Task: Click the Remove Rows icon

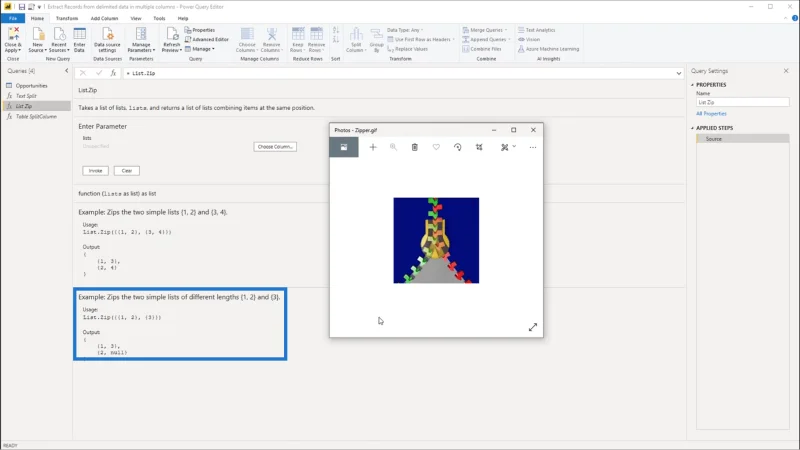Action: tap(316, 35)
